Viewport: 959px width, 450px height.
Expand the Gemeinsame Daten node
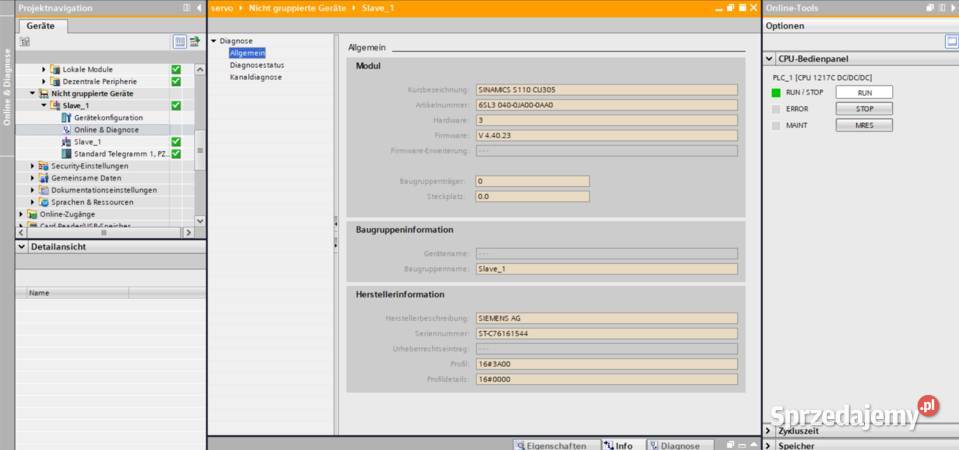pyautogui.click(x=32, y=178)
